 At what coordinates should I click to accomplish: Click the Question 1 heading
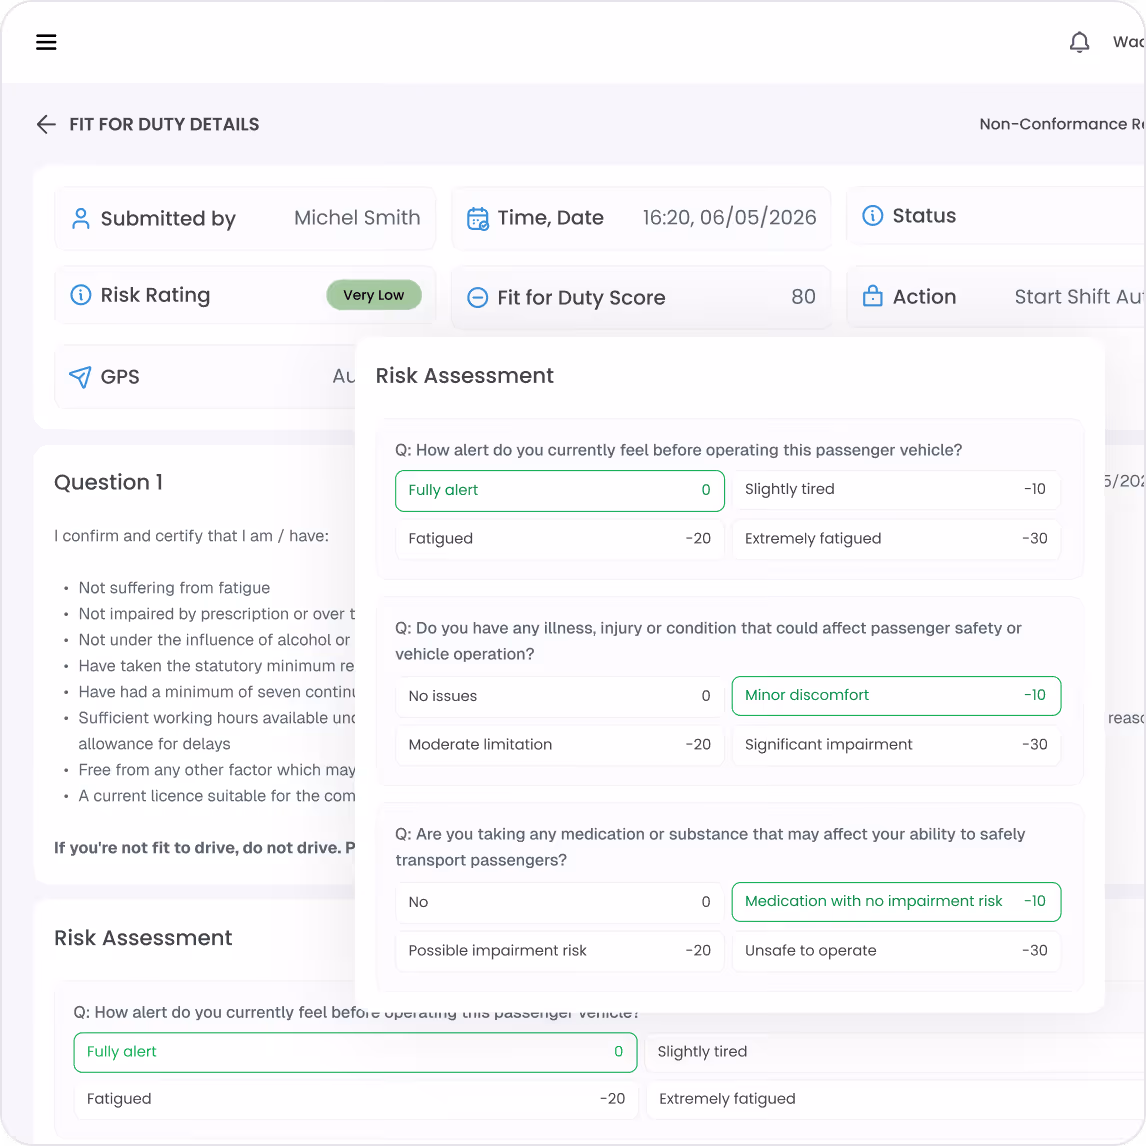click(108, 482)
